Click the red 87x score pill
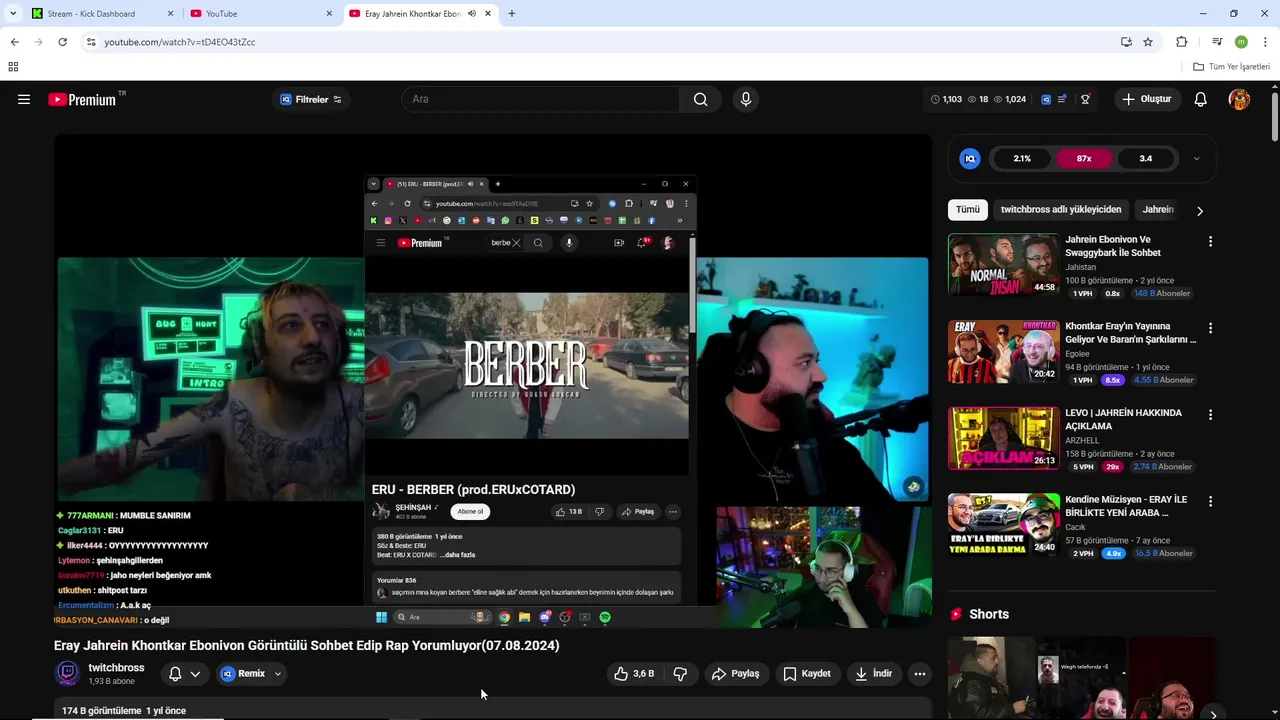1280x720 pixels. pos(1084,158)
